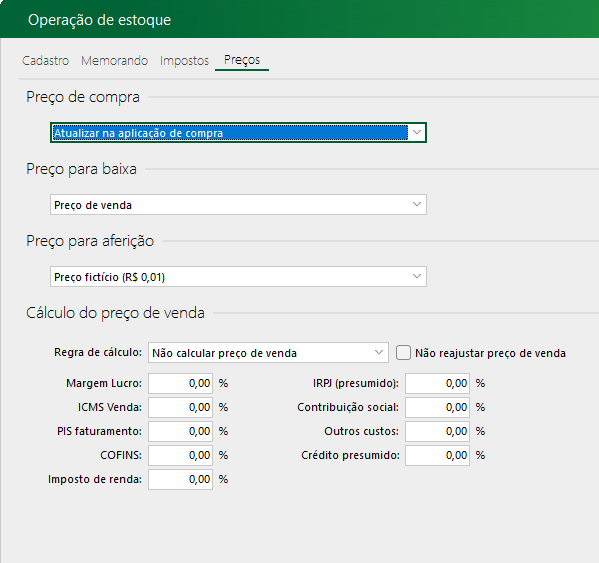Click the highlighted Atualizar na aplicação de compra text
Screen dimensions: 599x563
coord(138,133)
